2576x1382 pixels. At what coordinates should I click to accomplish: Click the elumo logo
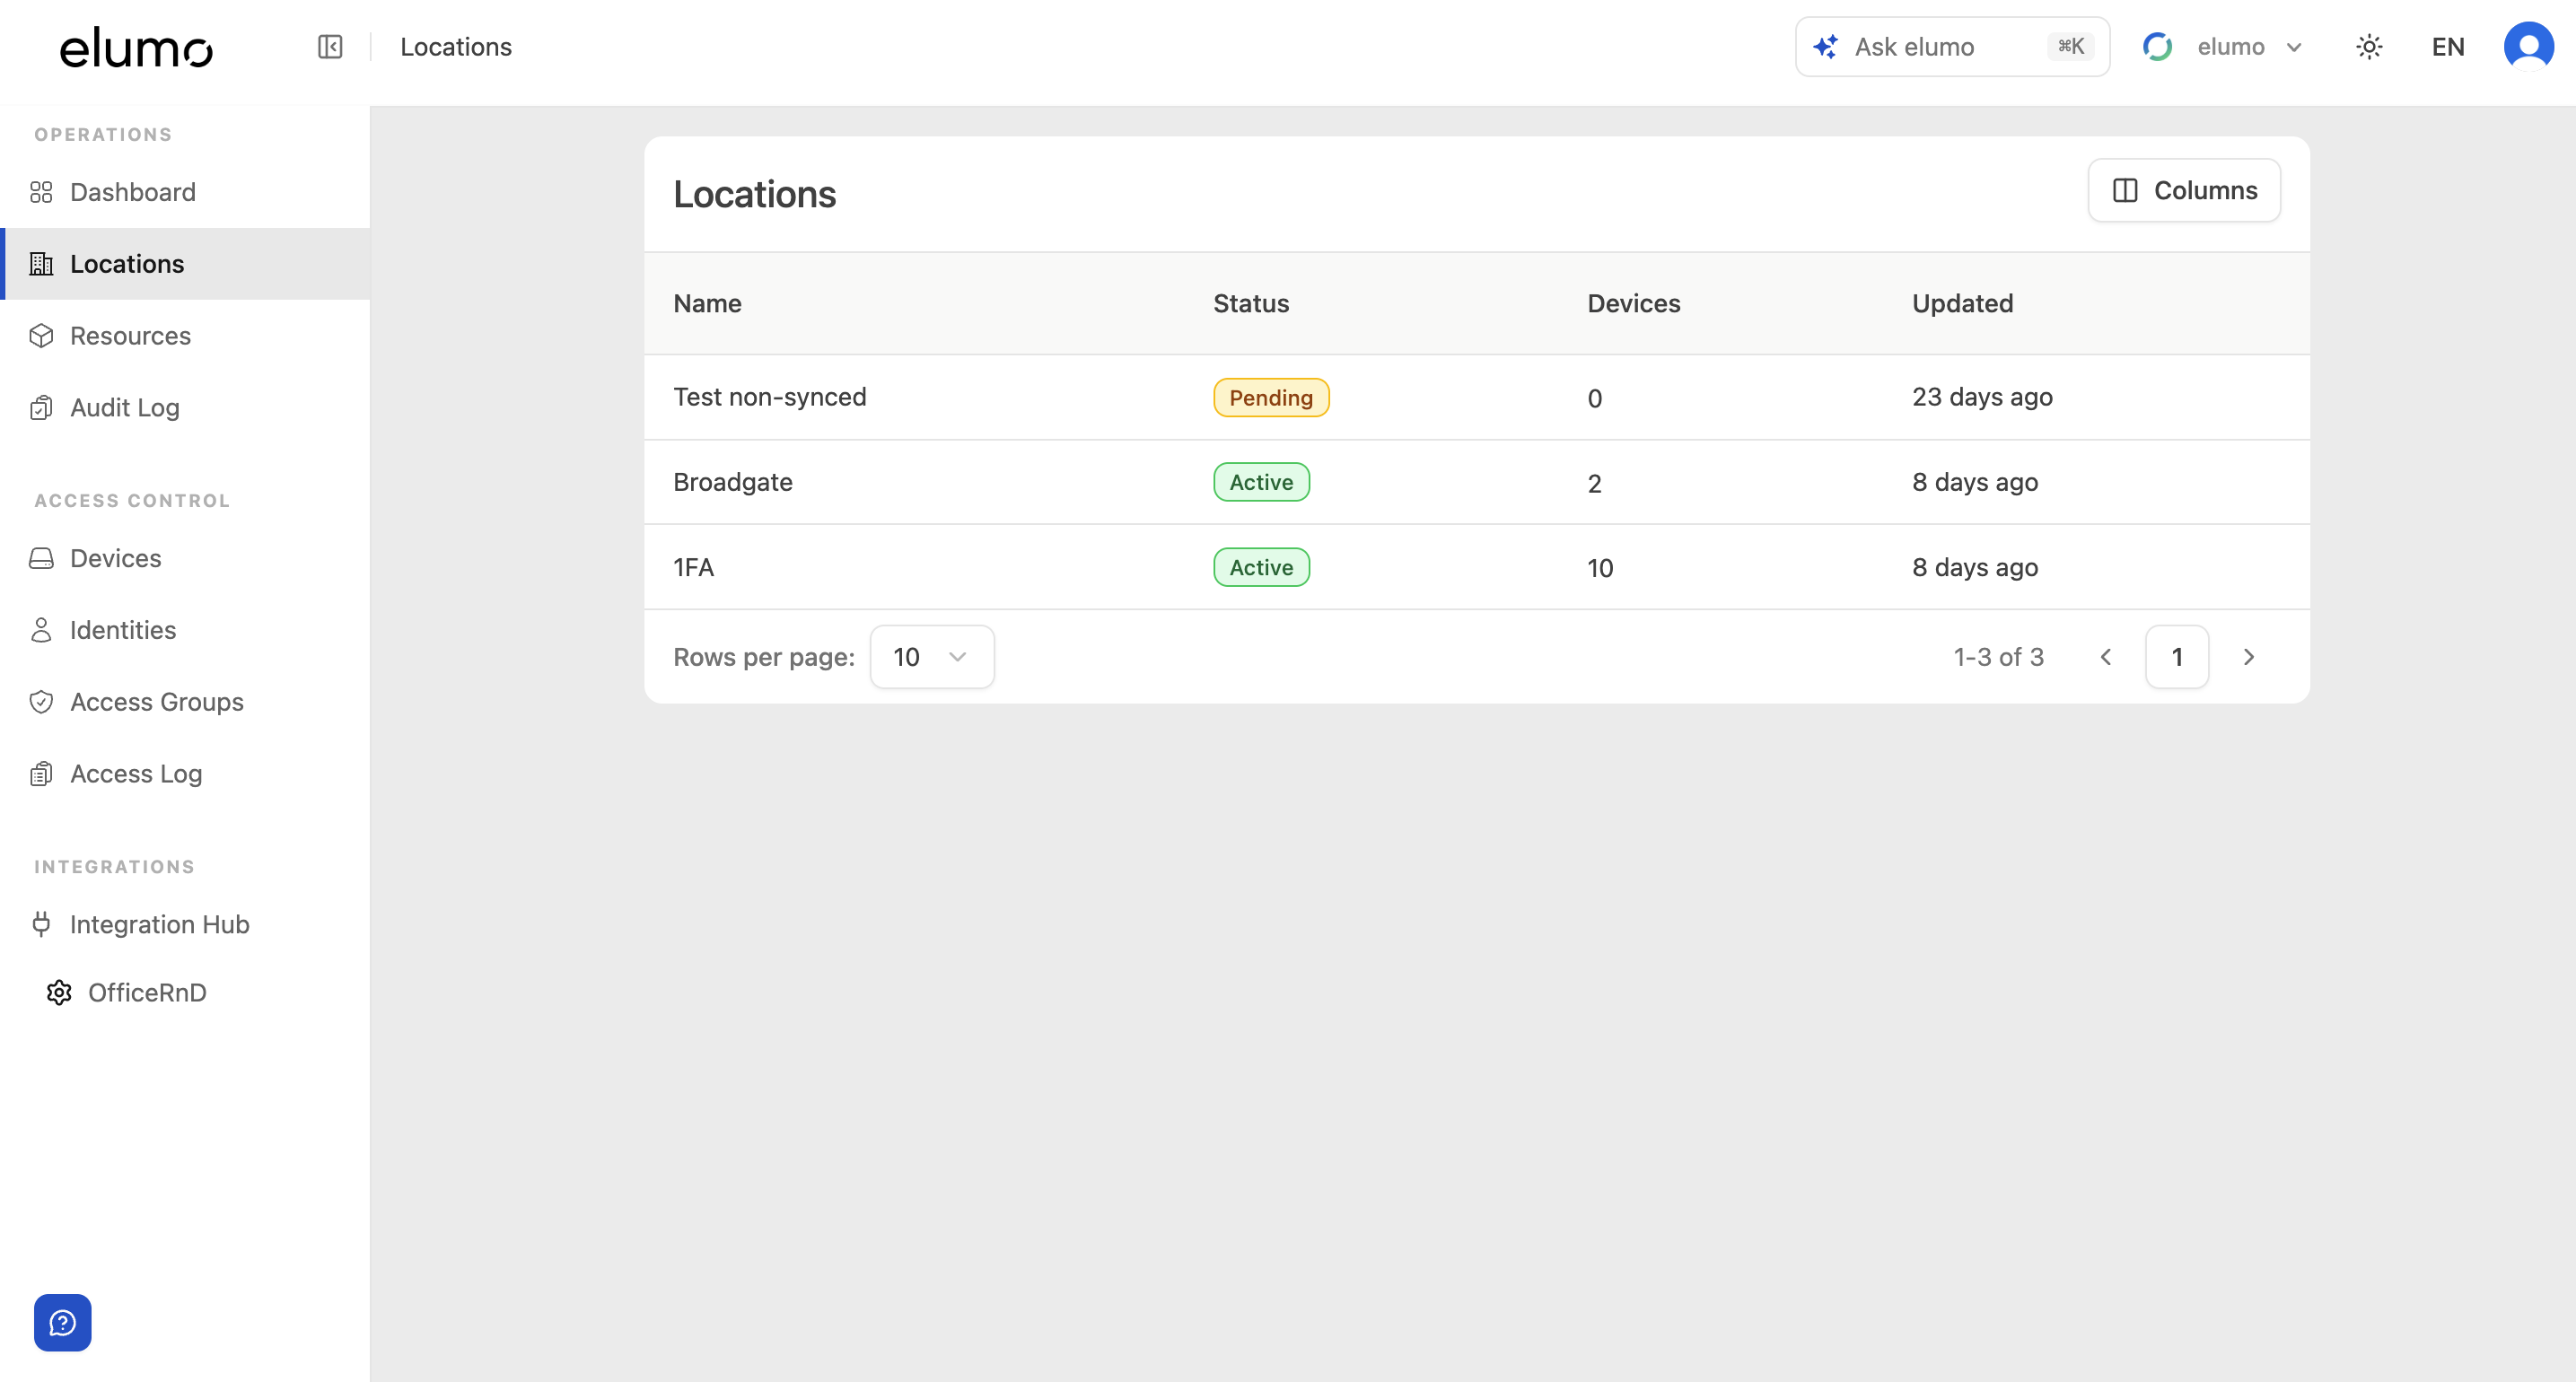click(136, 47)
